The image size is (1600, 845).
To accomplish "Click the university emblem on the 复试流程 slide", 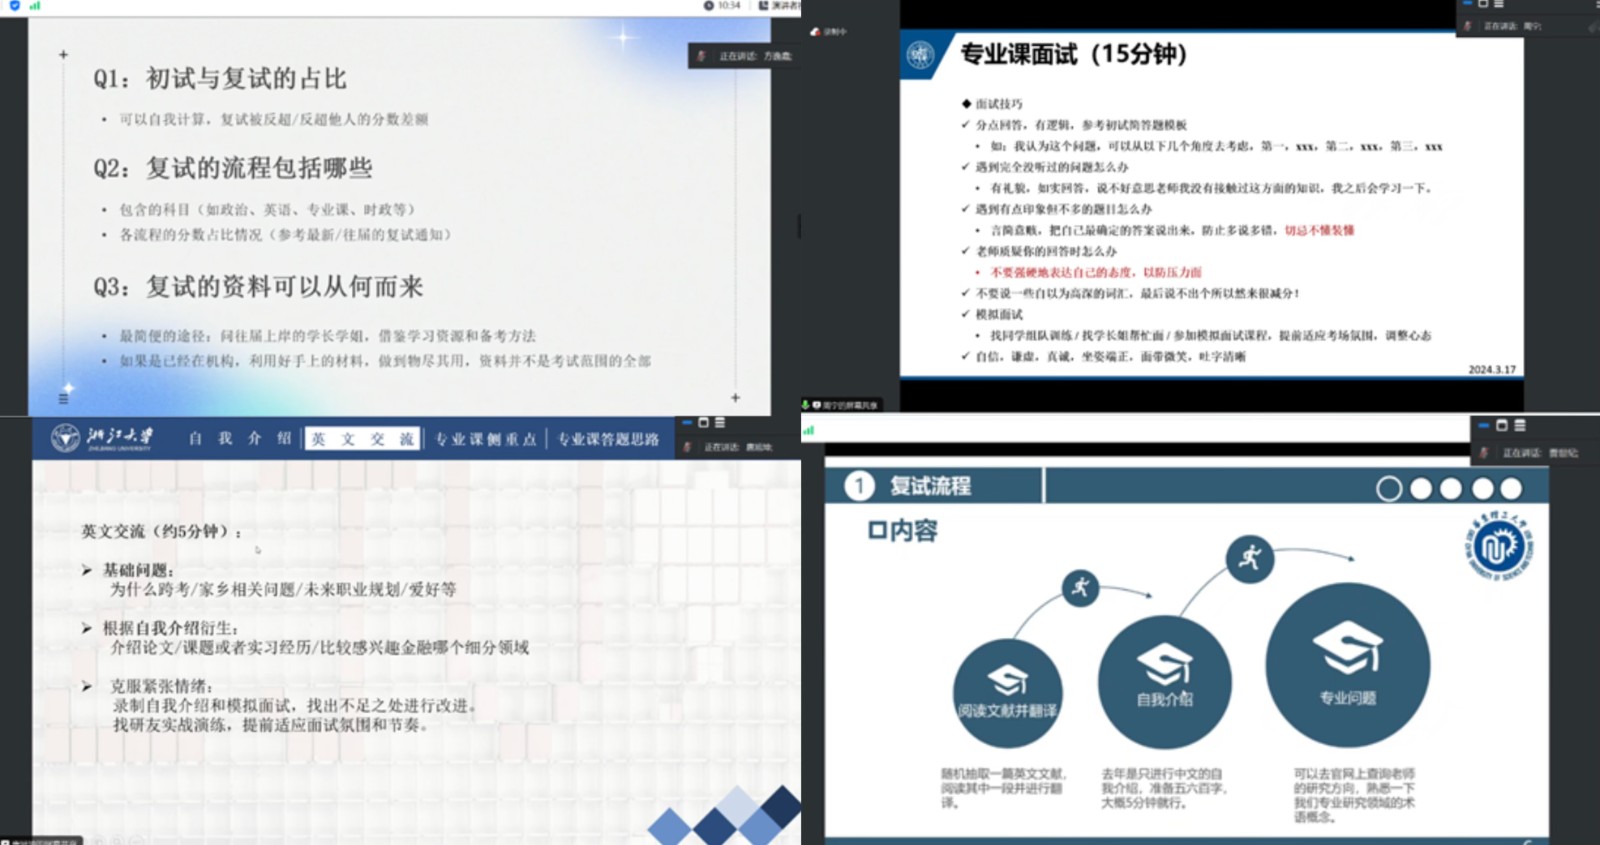I will click(x=1498, y=547).
